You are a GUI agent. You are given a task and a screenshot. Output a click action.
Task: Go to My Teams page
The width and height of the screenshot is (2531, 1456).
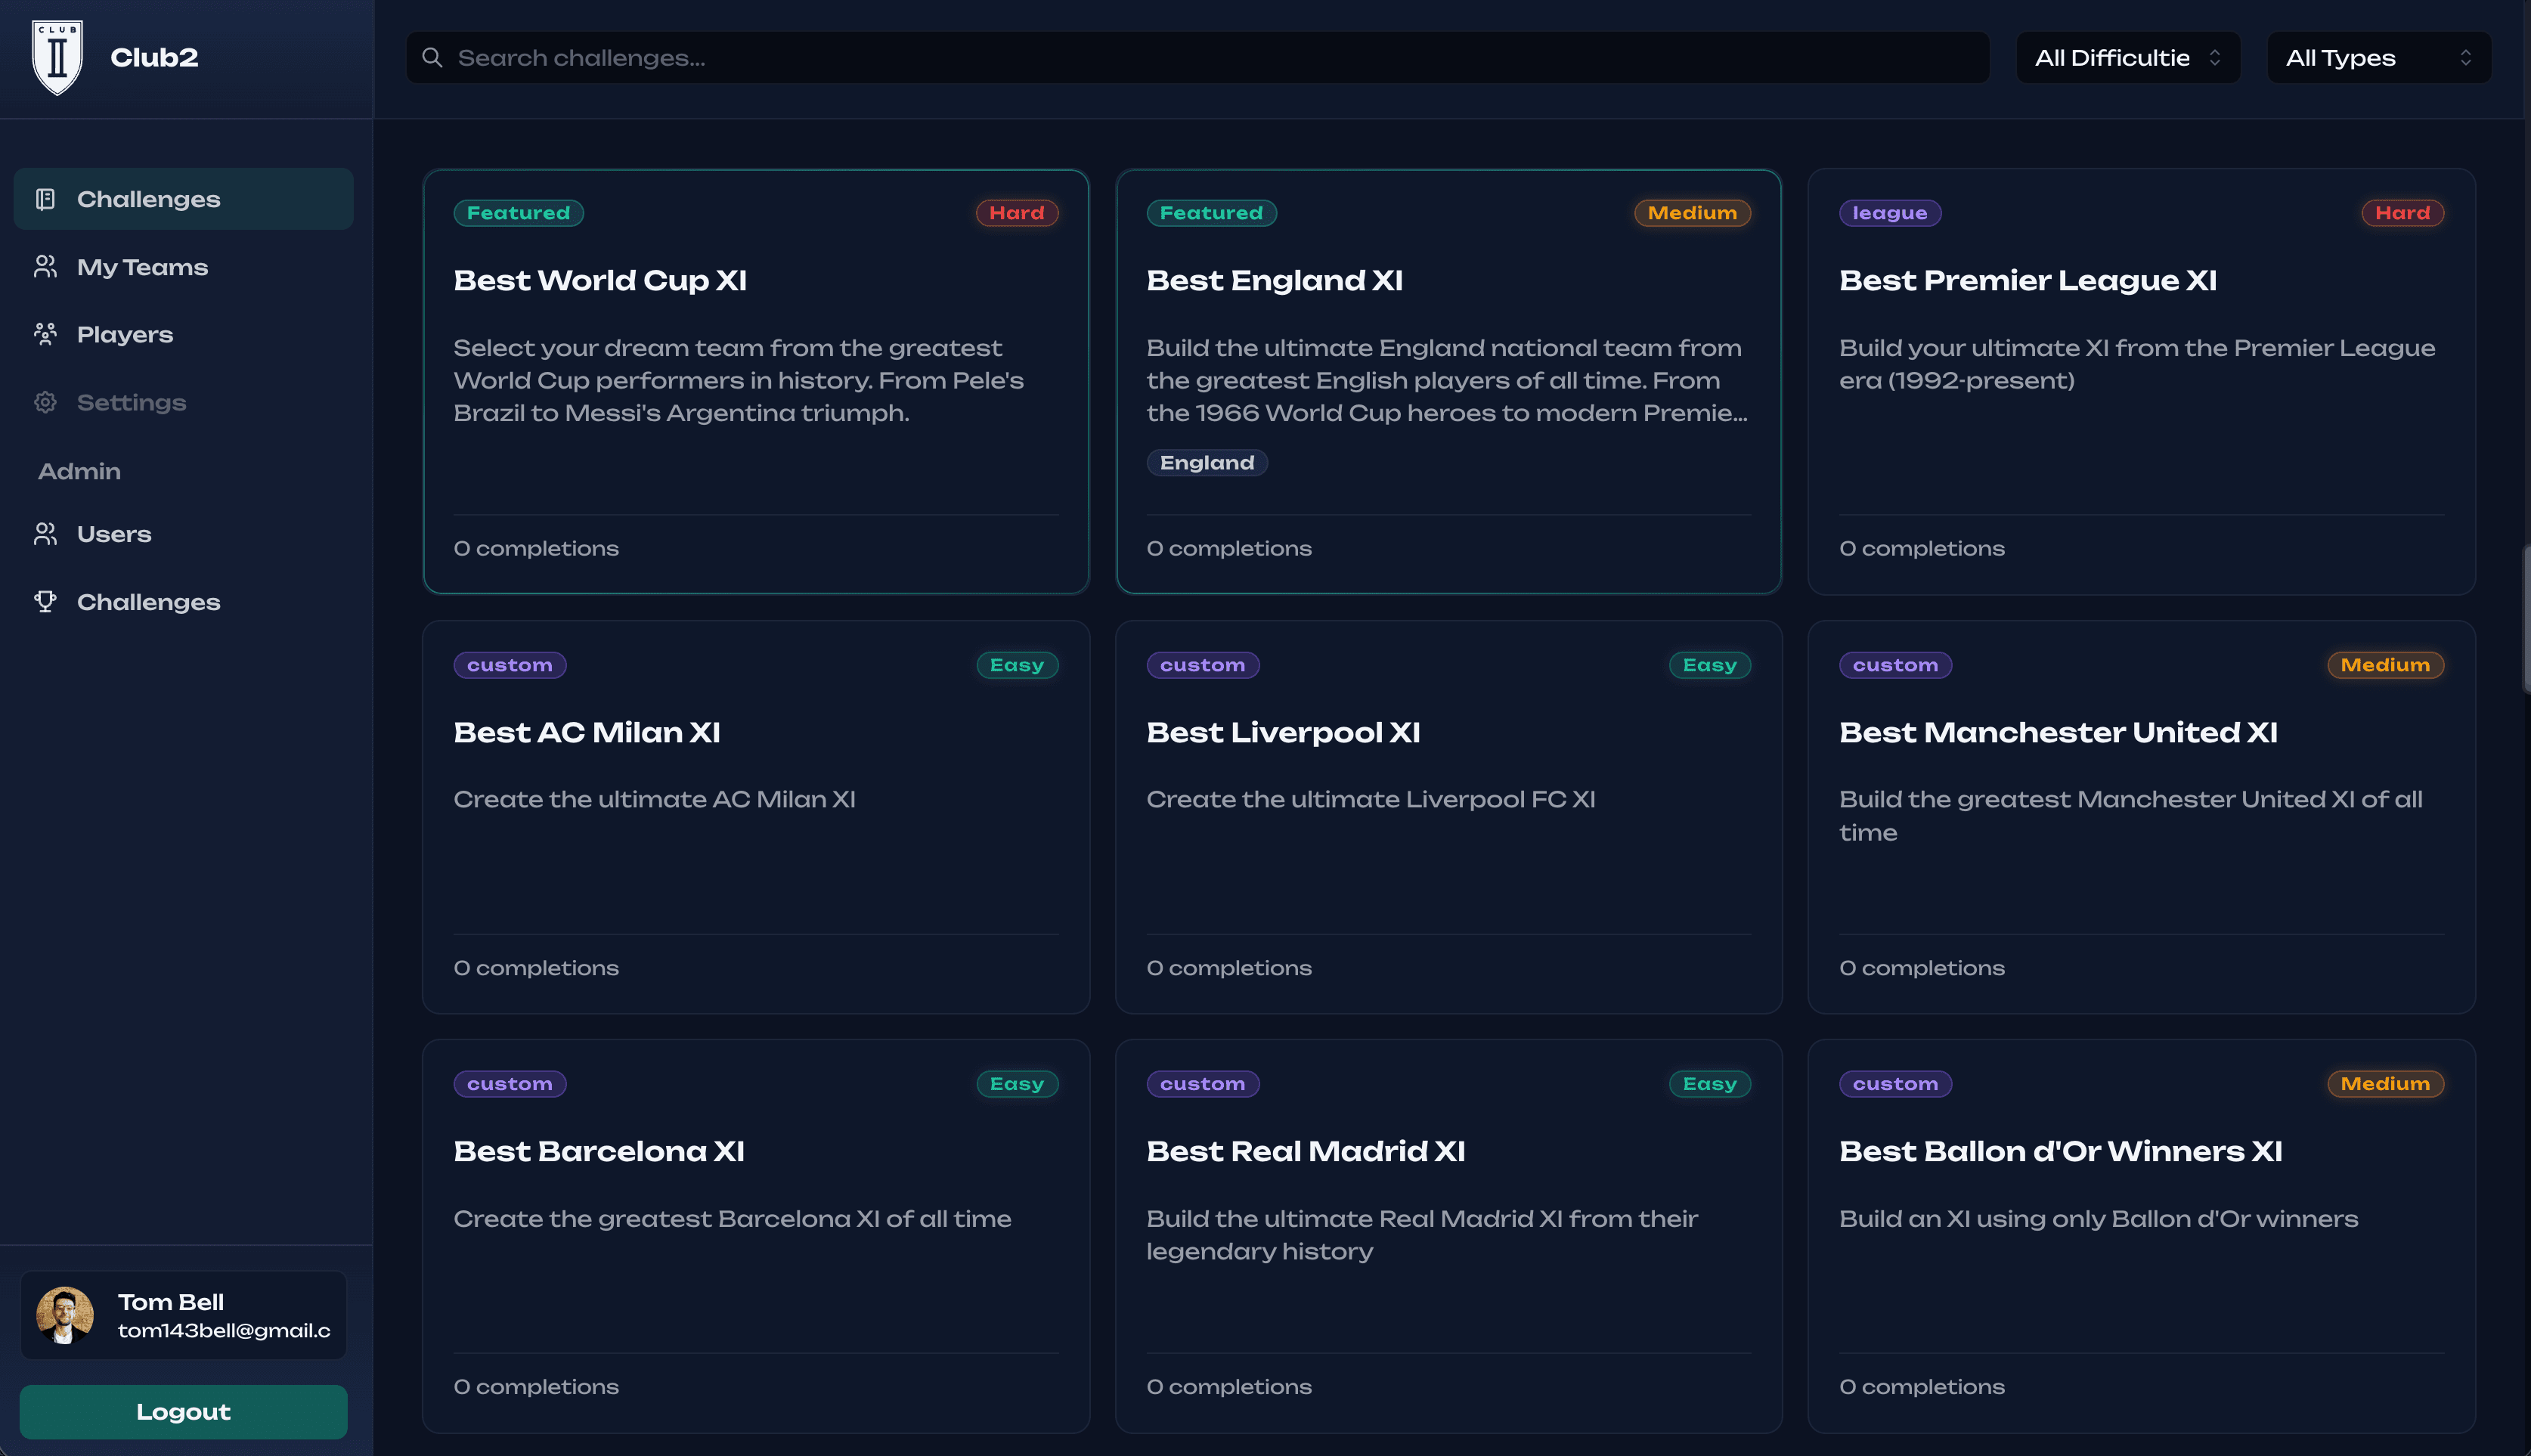pyautogui.click(x=184, y=267)
